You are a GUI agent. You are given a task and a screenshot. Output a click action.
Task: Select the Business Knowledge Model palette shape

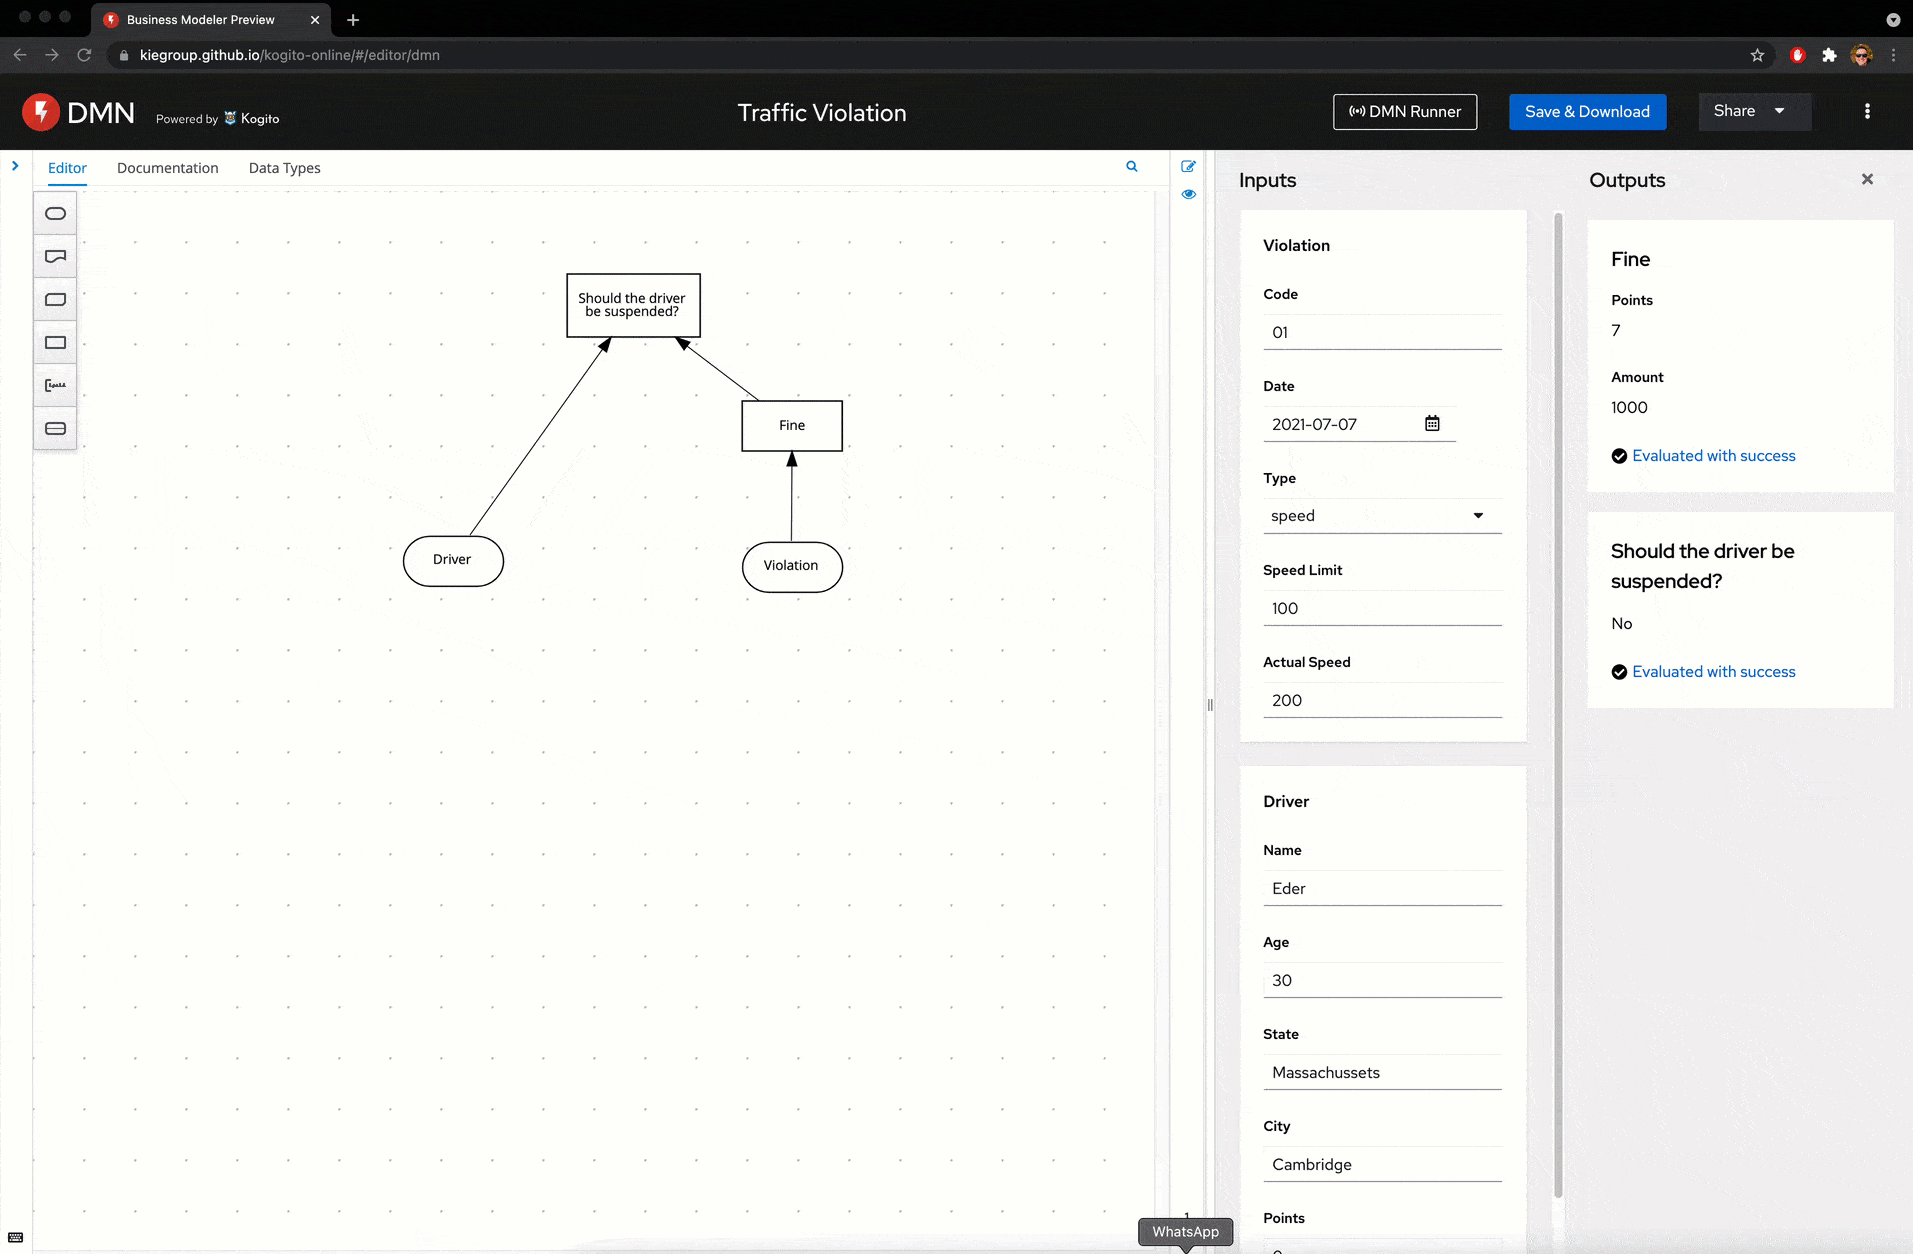pos(56,300)
